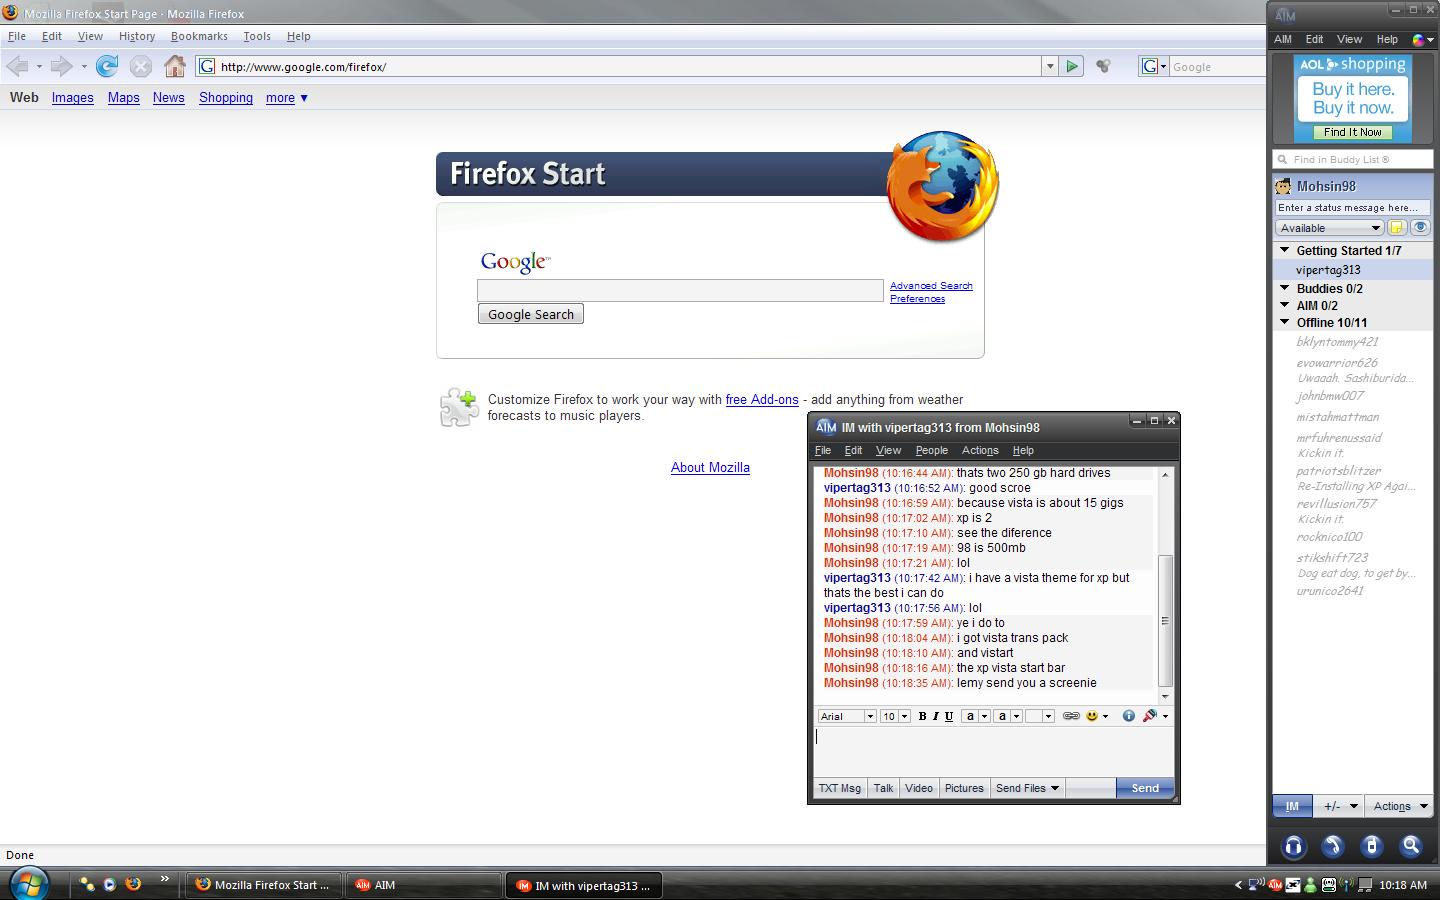The image size is (1440, 900).
Task: Open the text highlight color picker
Action: [1007, 716]
